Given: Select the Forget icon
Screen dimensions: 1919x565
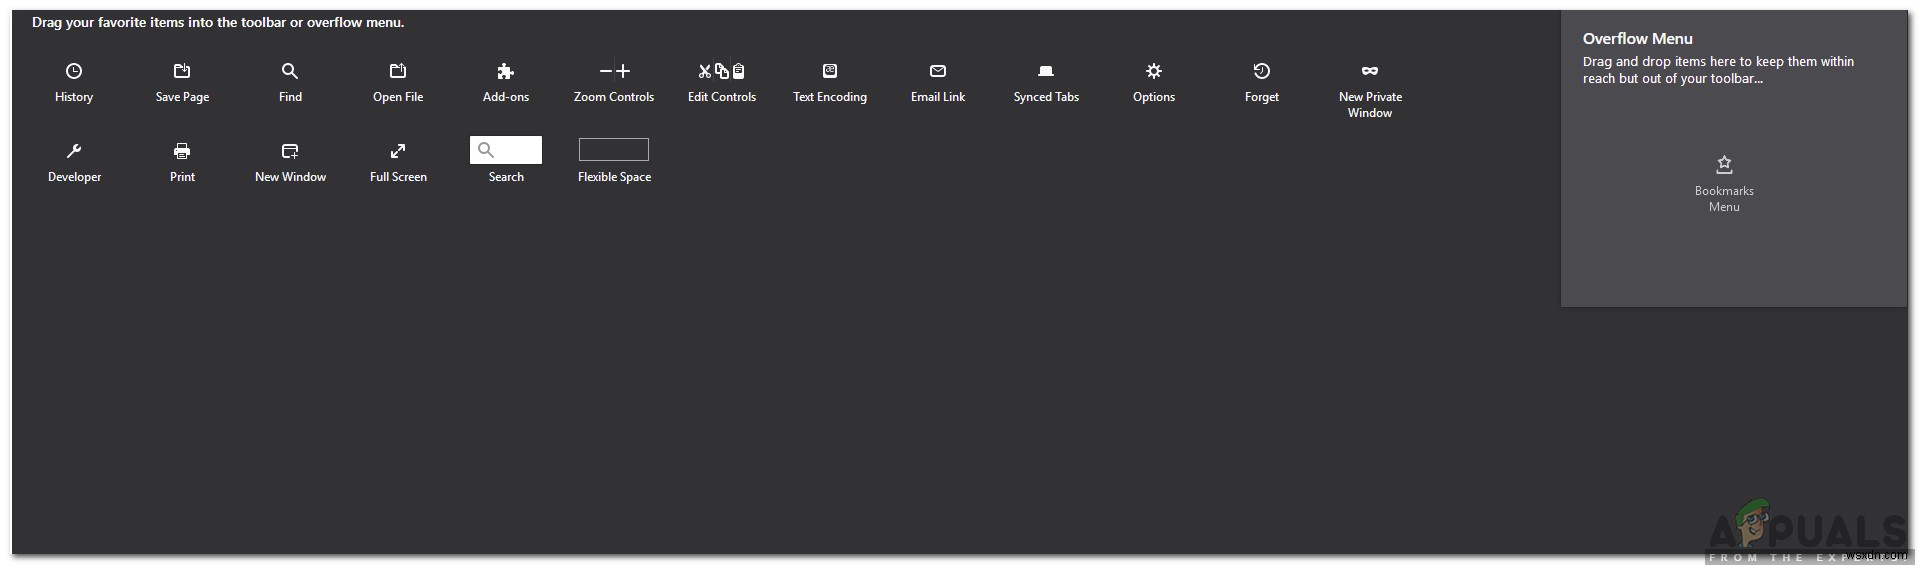Looking at the screenshot, I should tap(1262, 71).
